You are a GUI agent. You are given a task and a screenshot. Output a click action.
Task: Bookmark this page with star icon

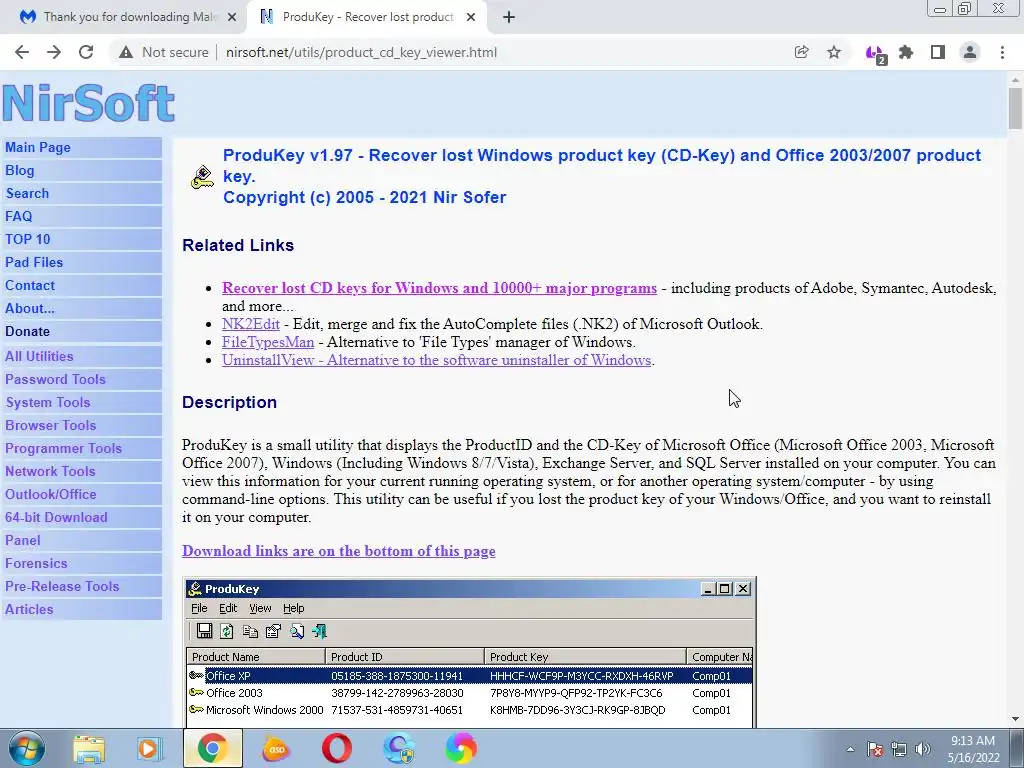tap(834, 52)
